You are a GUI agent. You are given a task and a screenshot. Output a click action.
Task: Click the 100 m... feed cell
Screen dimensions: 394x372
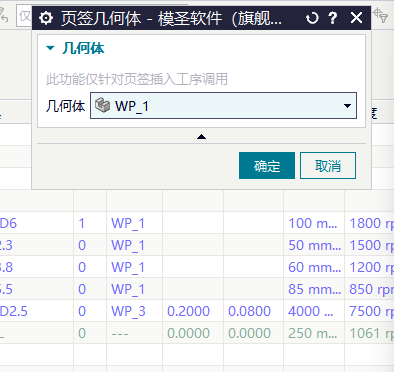(x=313, y=223)
